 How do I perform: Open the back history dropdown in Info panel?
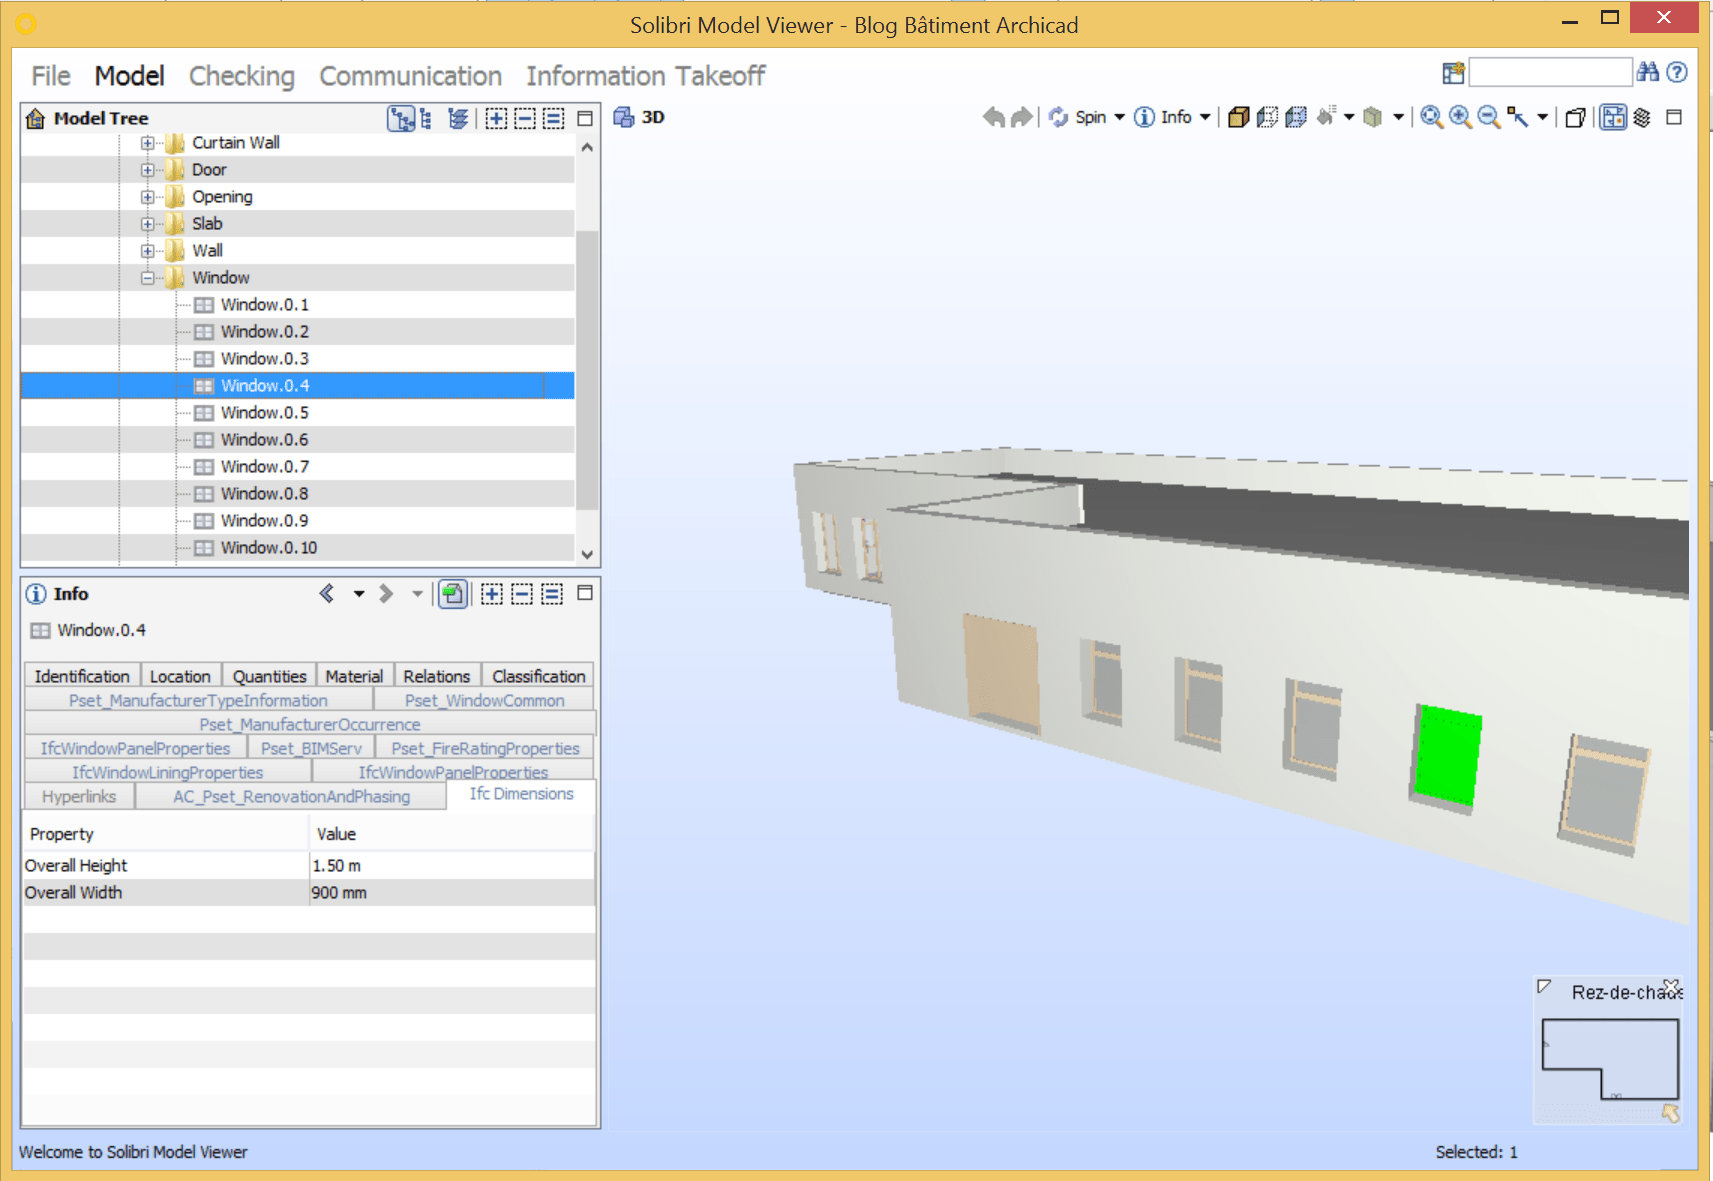tap(358, 594)
